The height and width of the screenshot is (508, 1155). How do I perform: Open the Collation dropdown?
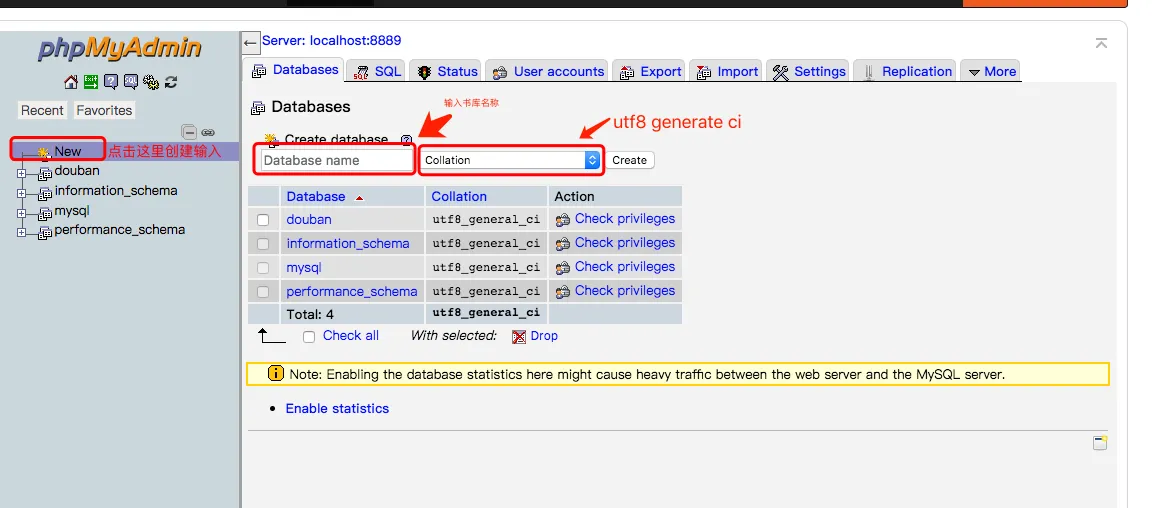(x=510, y=160)
